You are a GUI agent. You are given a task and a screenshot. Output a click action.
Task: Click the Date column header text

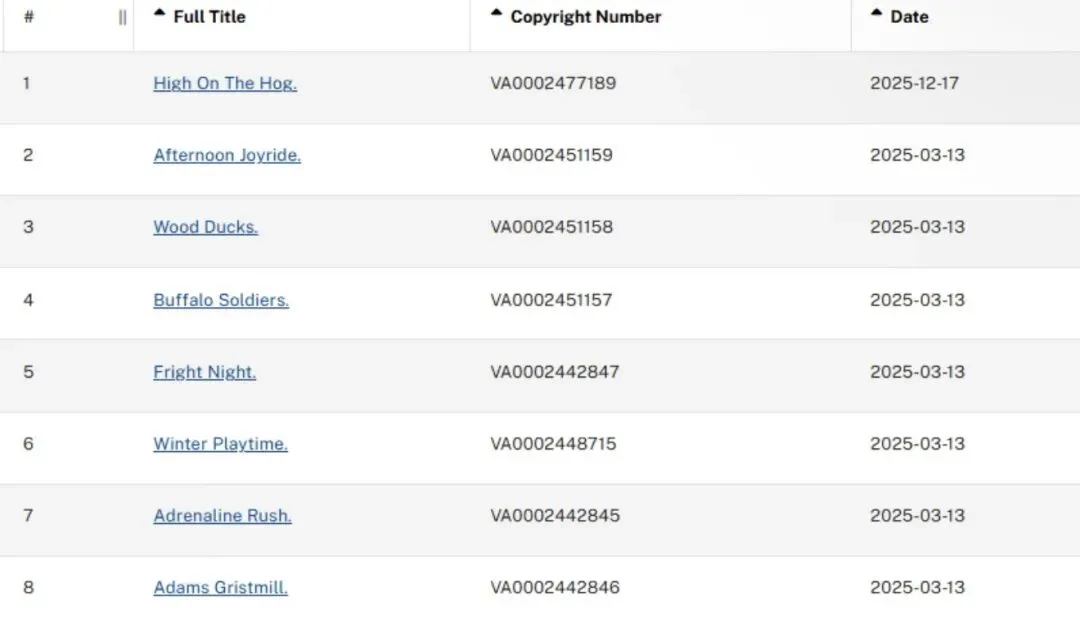[x=908, y=17]
